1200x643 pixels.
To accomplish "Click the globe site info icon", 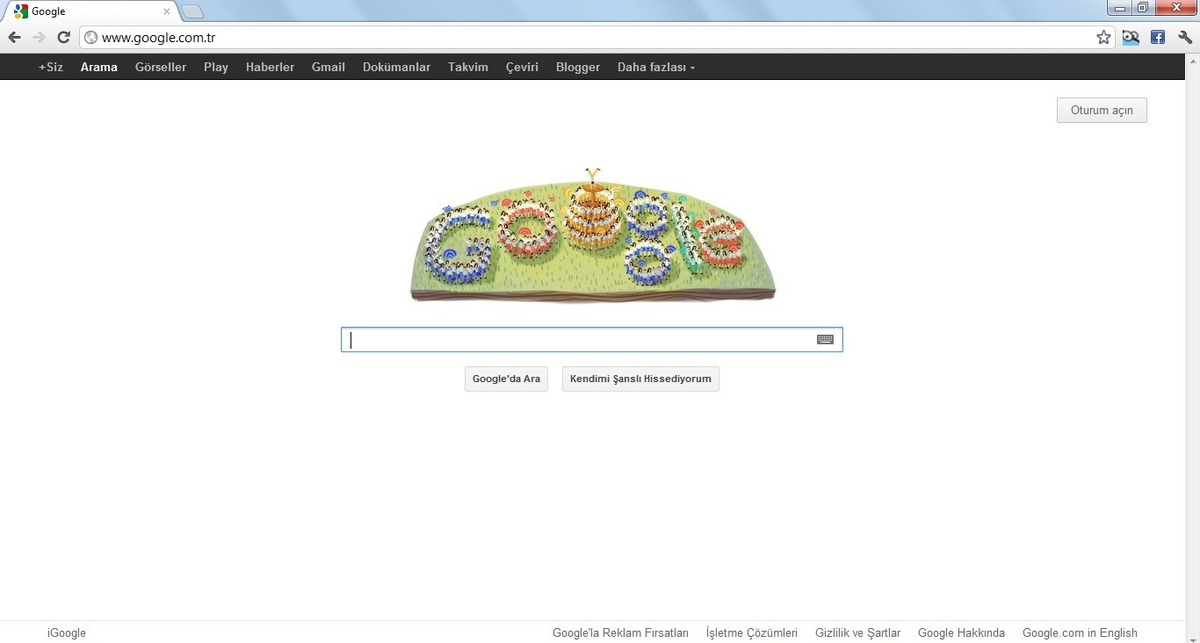I will tap(91, 38).
